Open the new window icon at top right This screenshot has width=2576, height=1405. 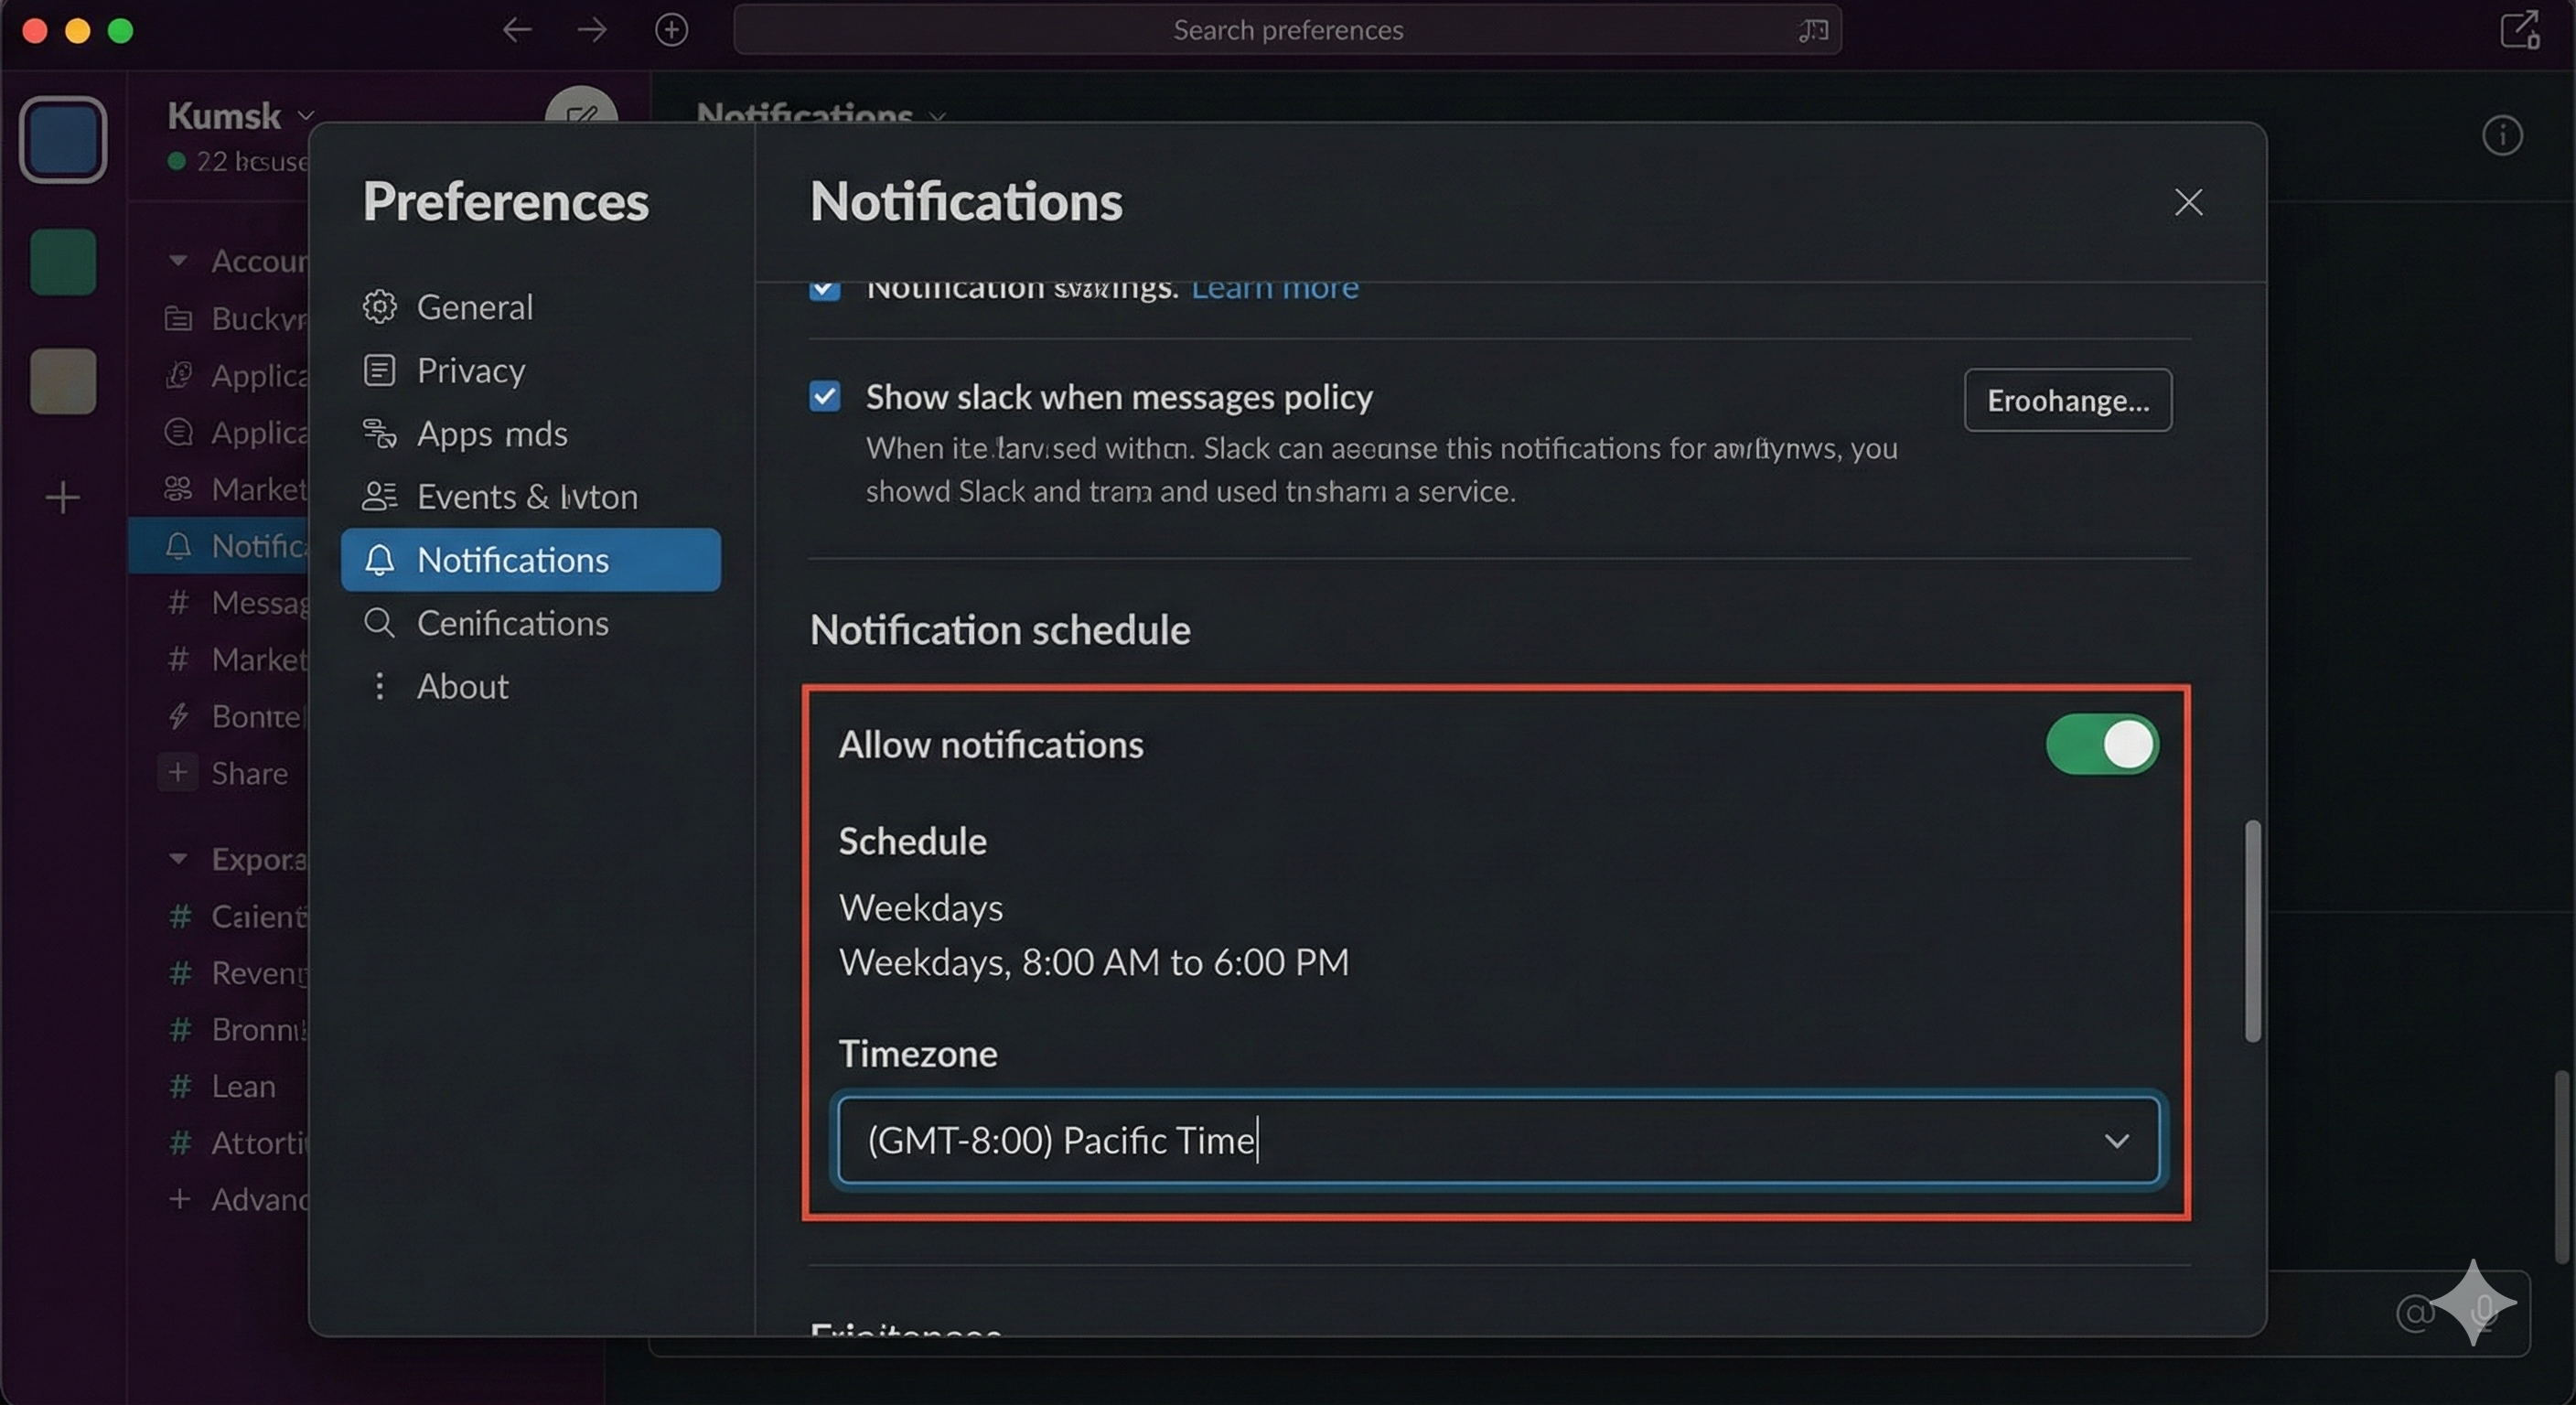click(2518, 29)
